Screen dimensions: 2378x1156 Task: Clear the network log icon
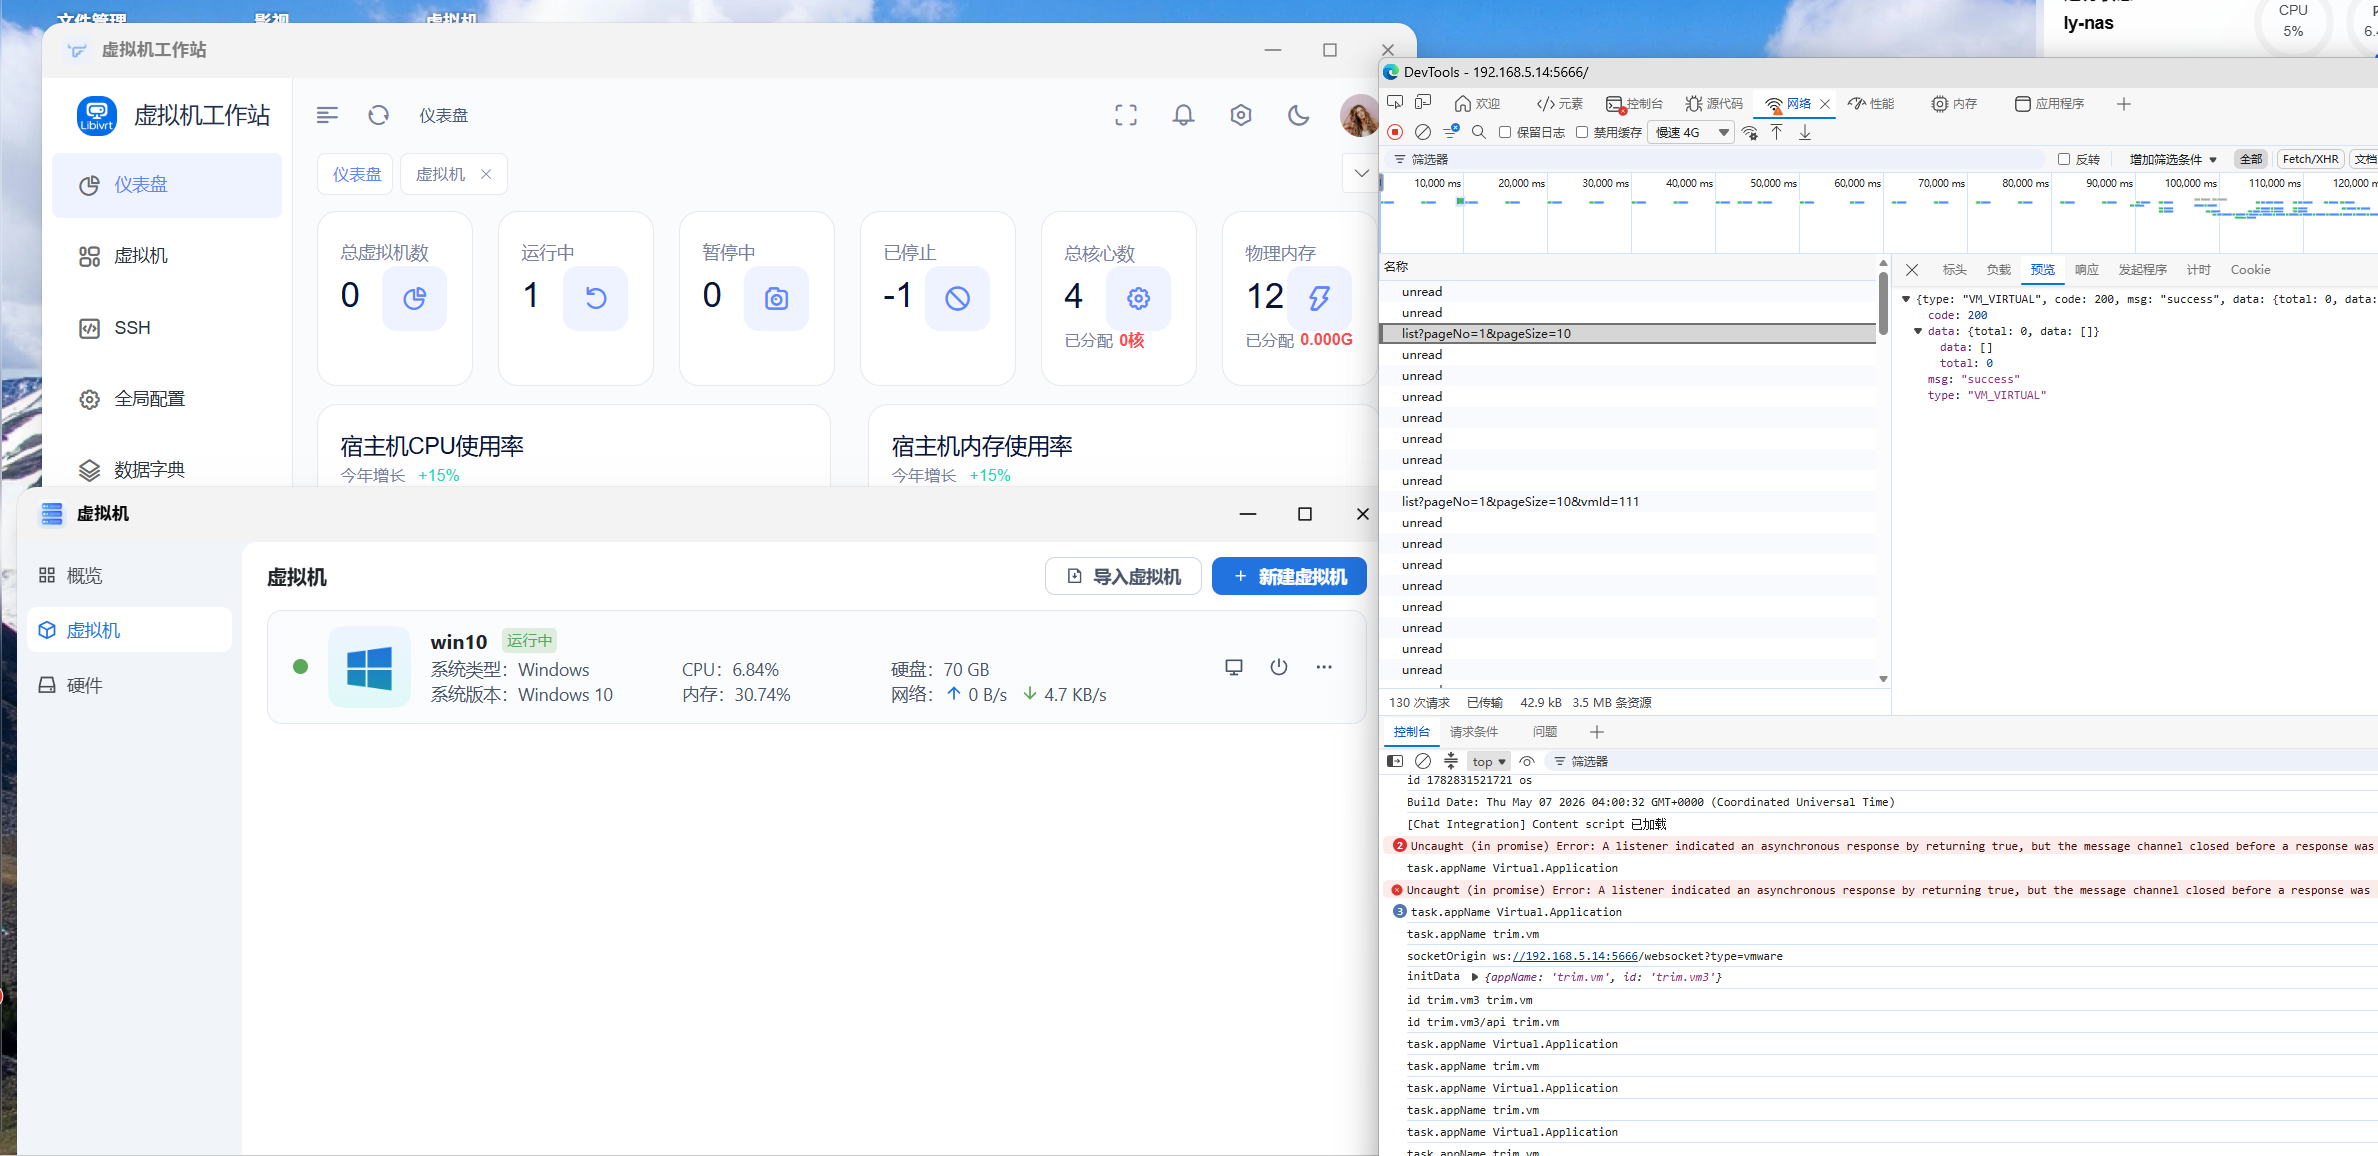click(x=1423, y=132)
